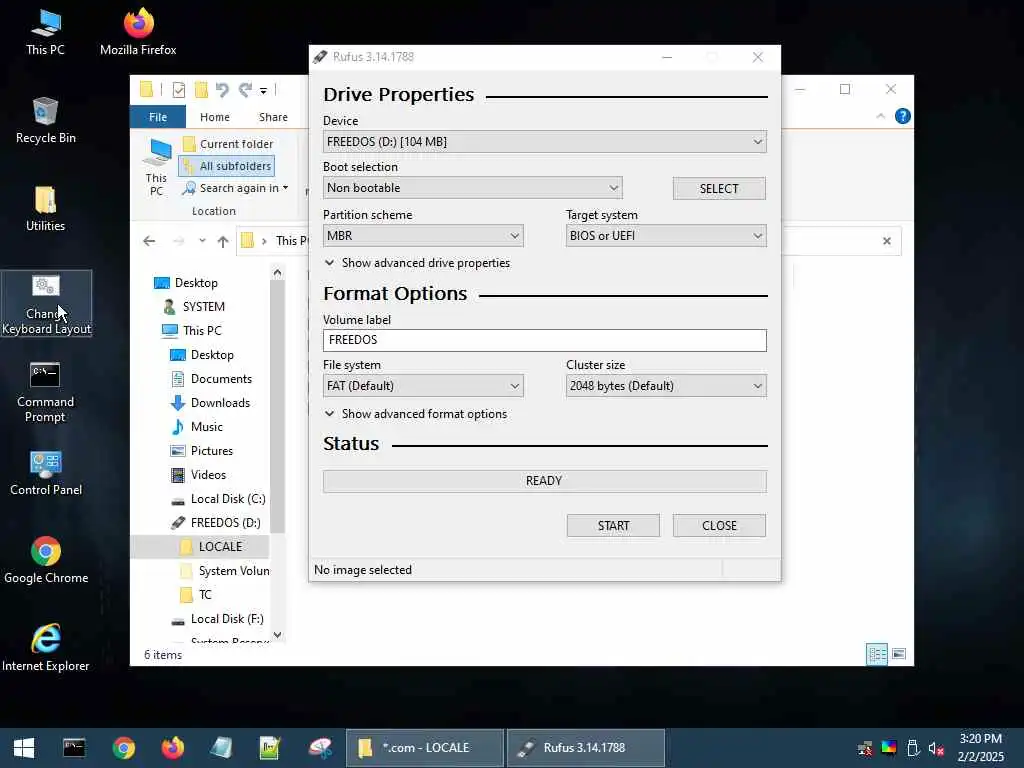Image resolution: width=1024 pixels, height=768 pixels.
Task: Open the Explorer File tab
Action: 157,117
